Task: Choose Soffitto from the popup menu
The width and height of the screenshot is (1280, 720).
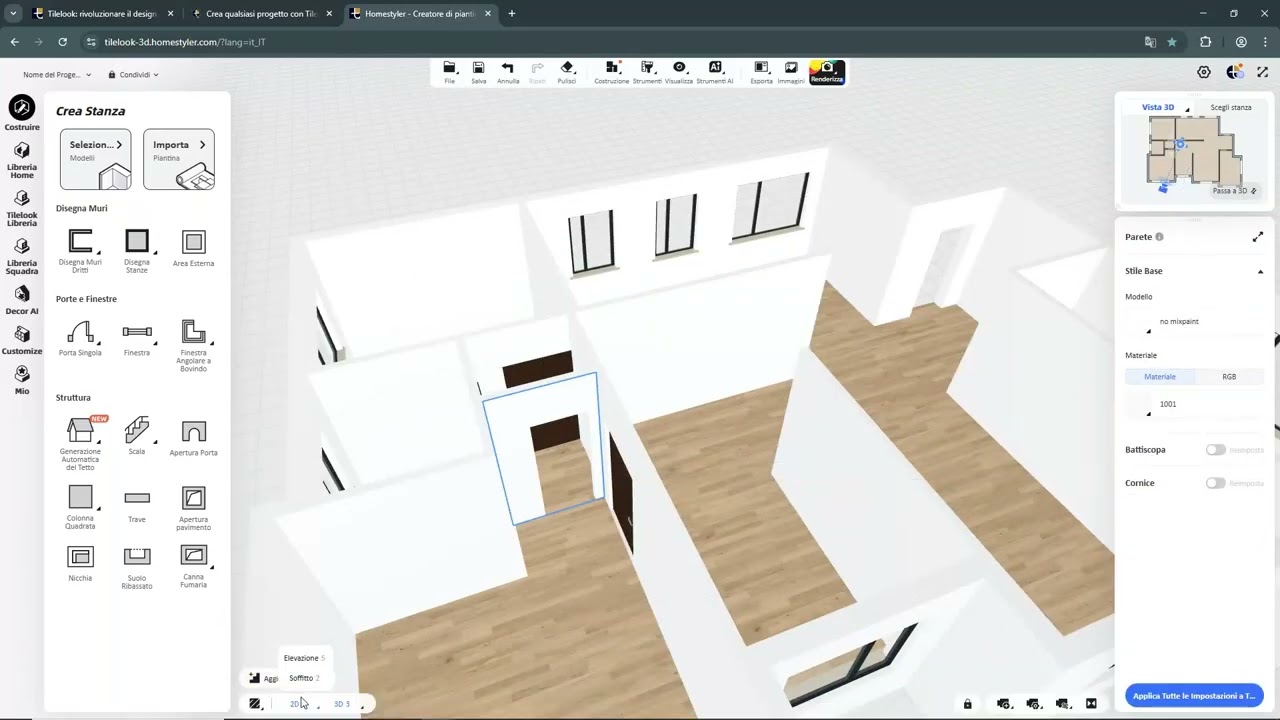Action: [x=304, y=678]
